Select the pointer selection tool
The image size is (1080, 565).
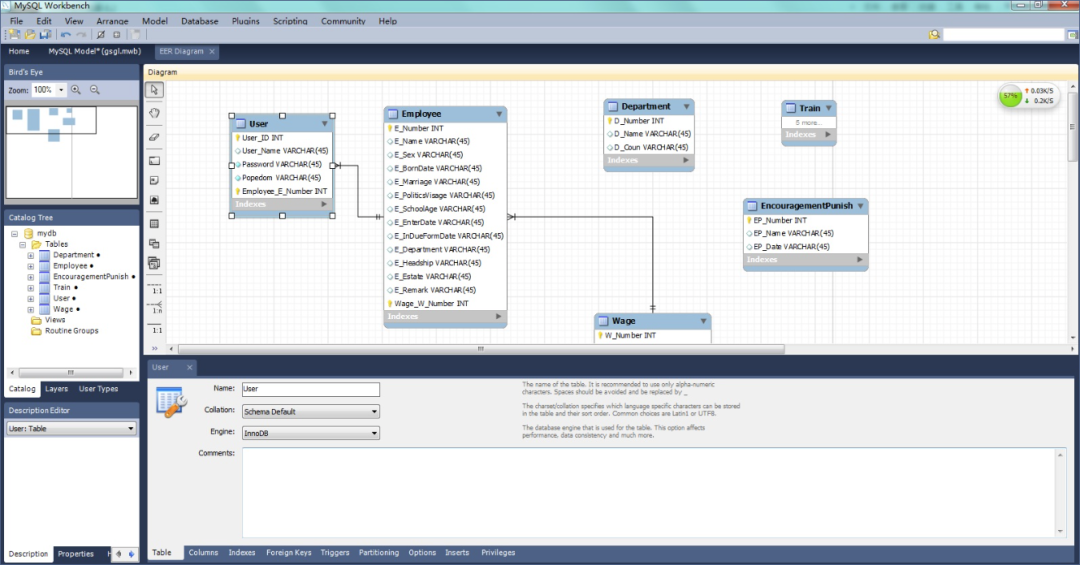(x=155, y=90)
